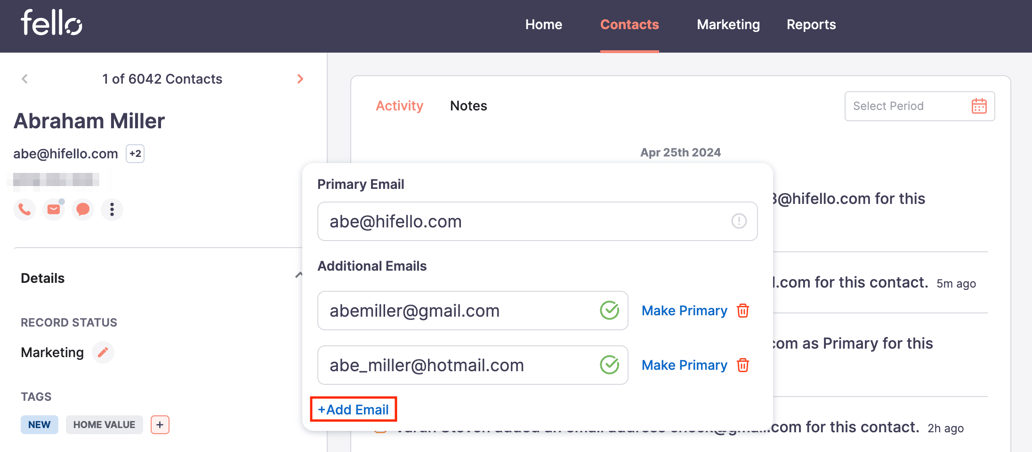
Task: Open the three-dot more options menu
Action: point(112,209)
